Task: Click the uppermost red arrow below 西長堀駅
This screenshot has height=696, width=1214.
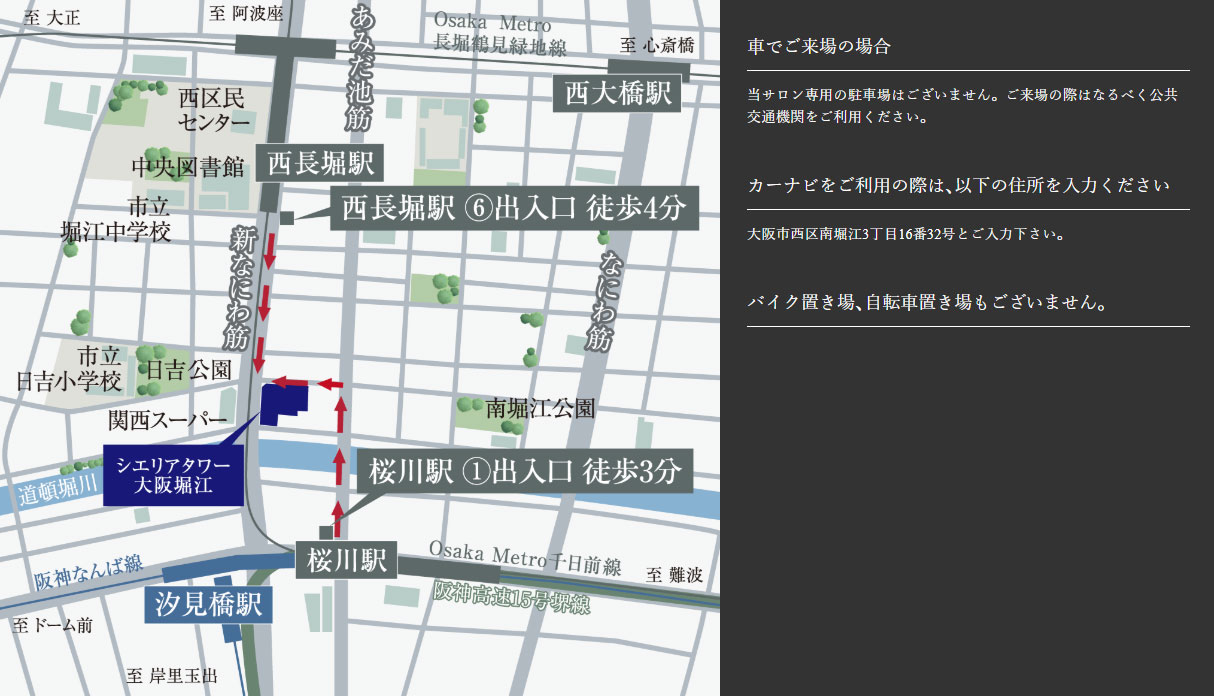Action: (269, 250)
